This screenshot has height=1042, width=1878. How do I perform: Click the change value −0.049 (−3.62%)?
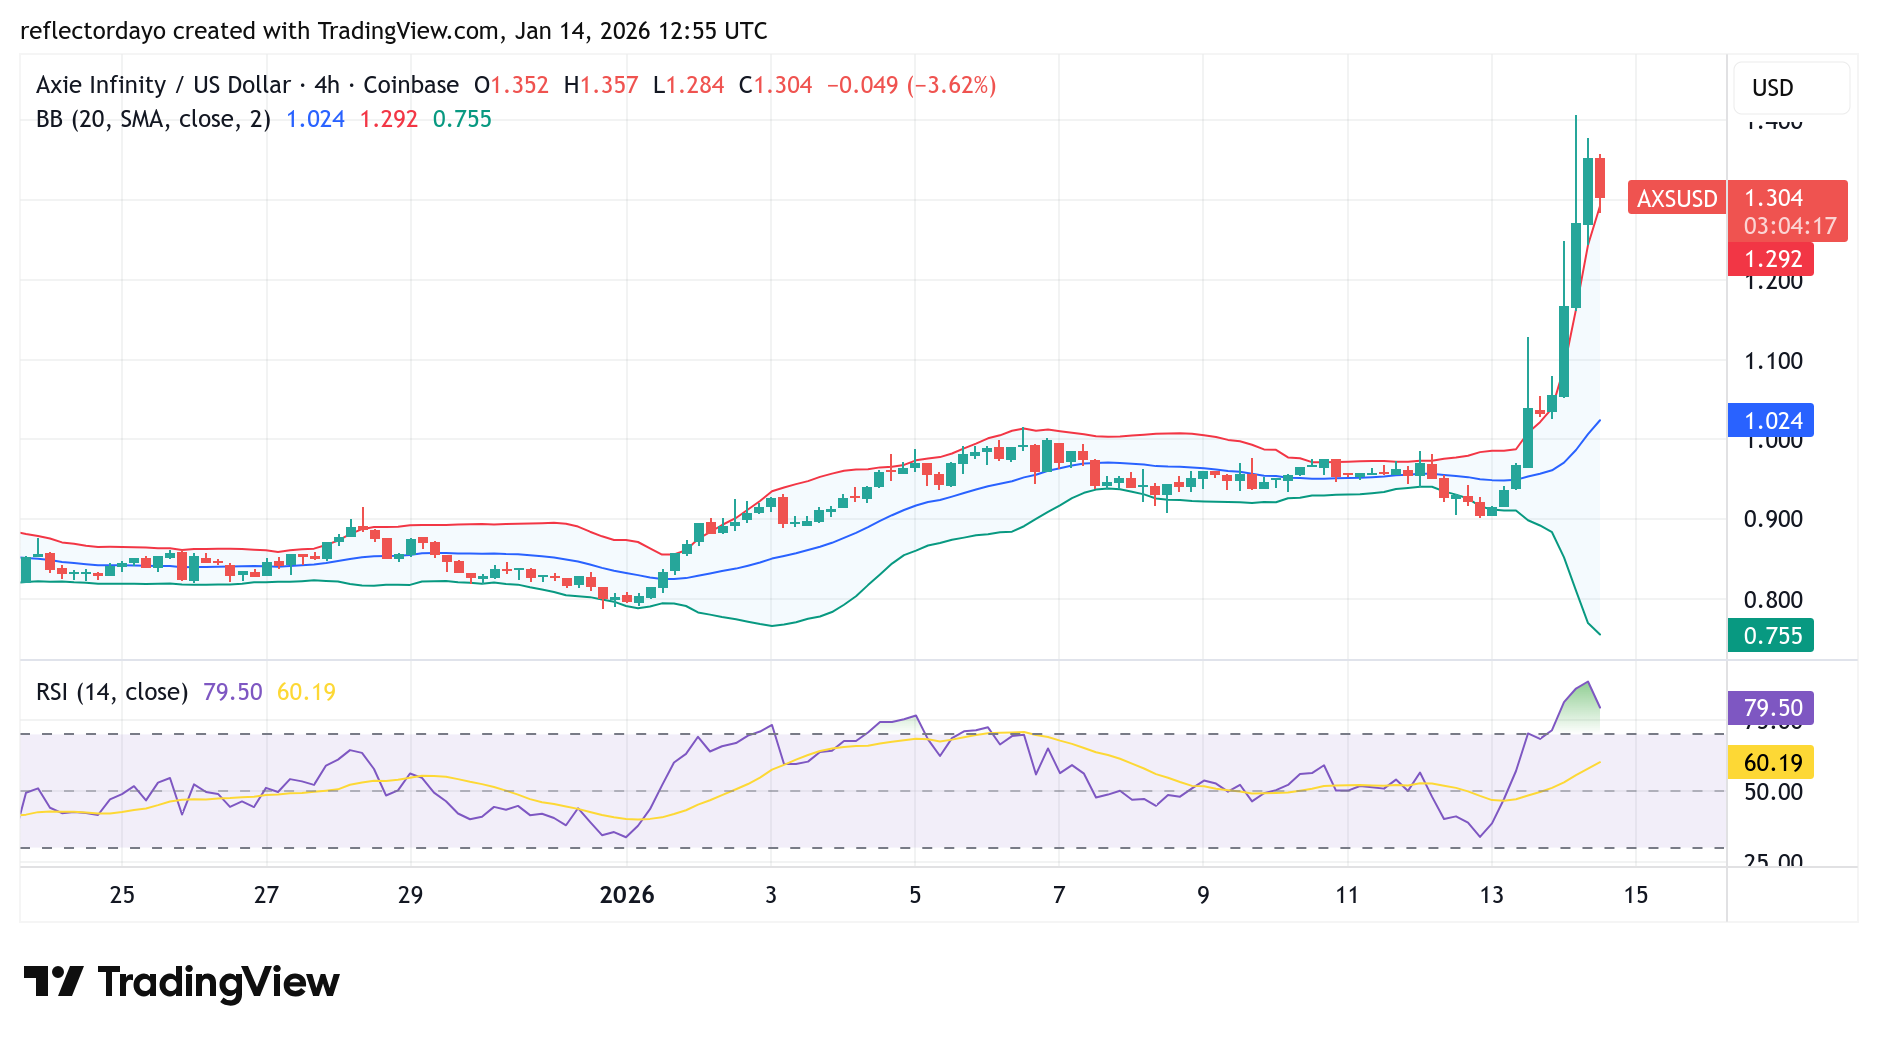(911, 85)
